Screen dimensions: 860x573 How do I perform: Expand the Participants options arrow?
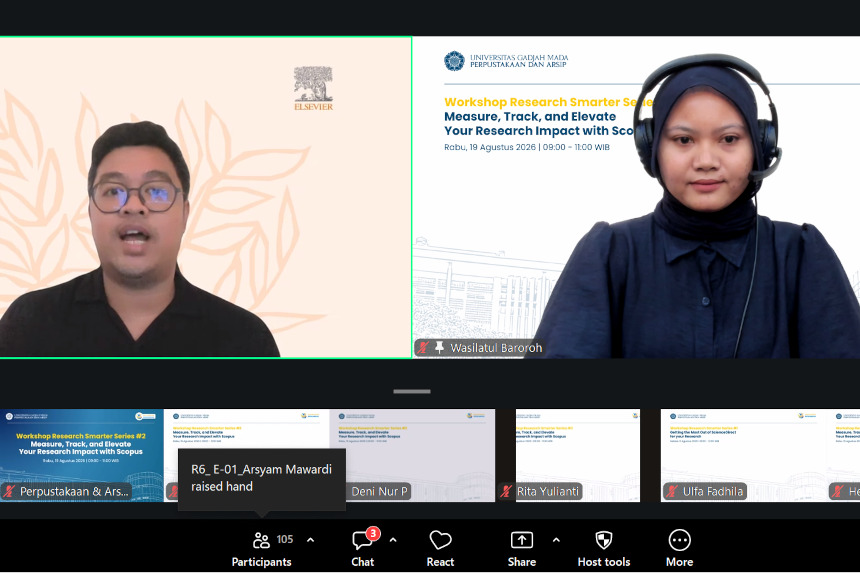310,540
